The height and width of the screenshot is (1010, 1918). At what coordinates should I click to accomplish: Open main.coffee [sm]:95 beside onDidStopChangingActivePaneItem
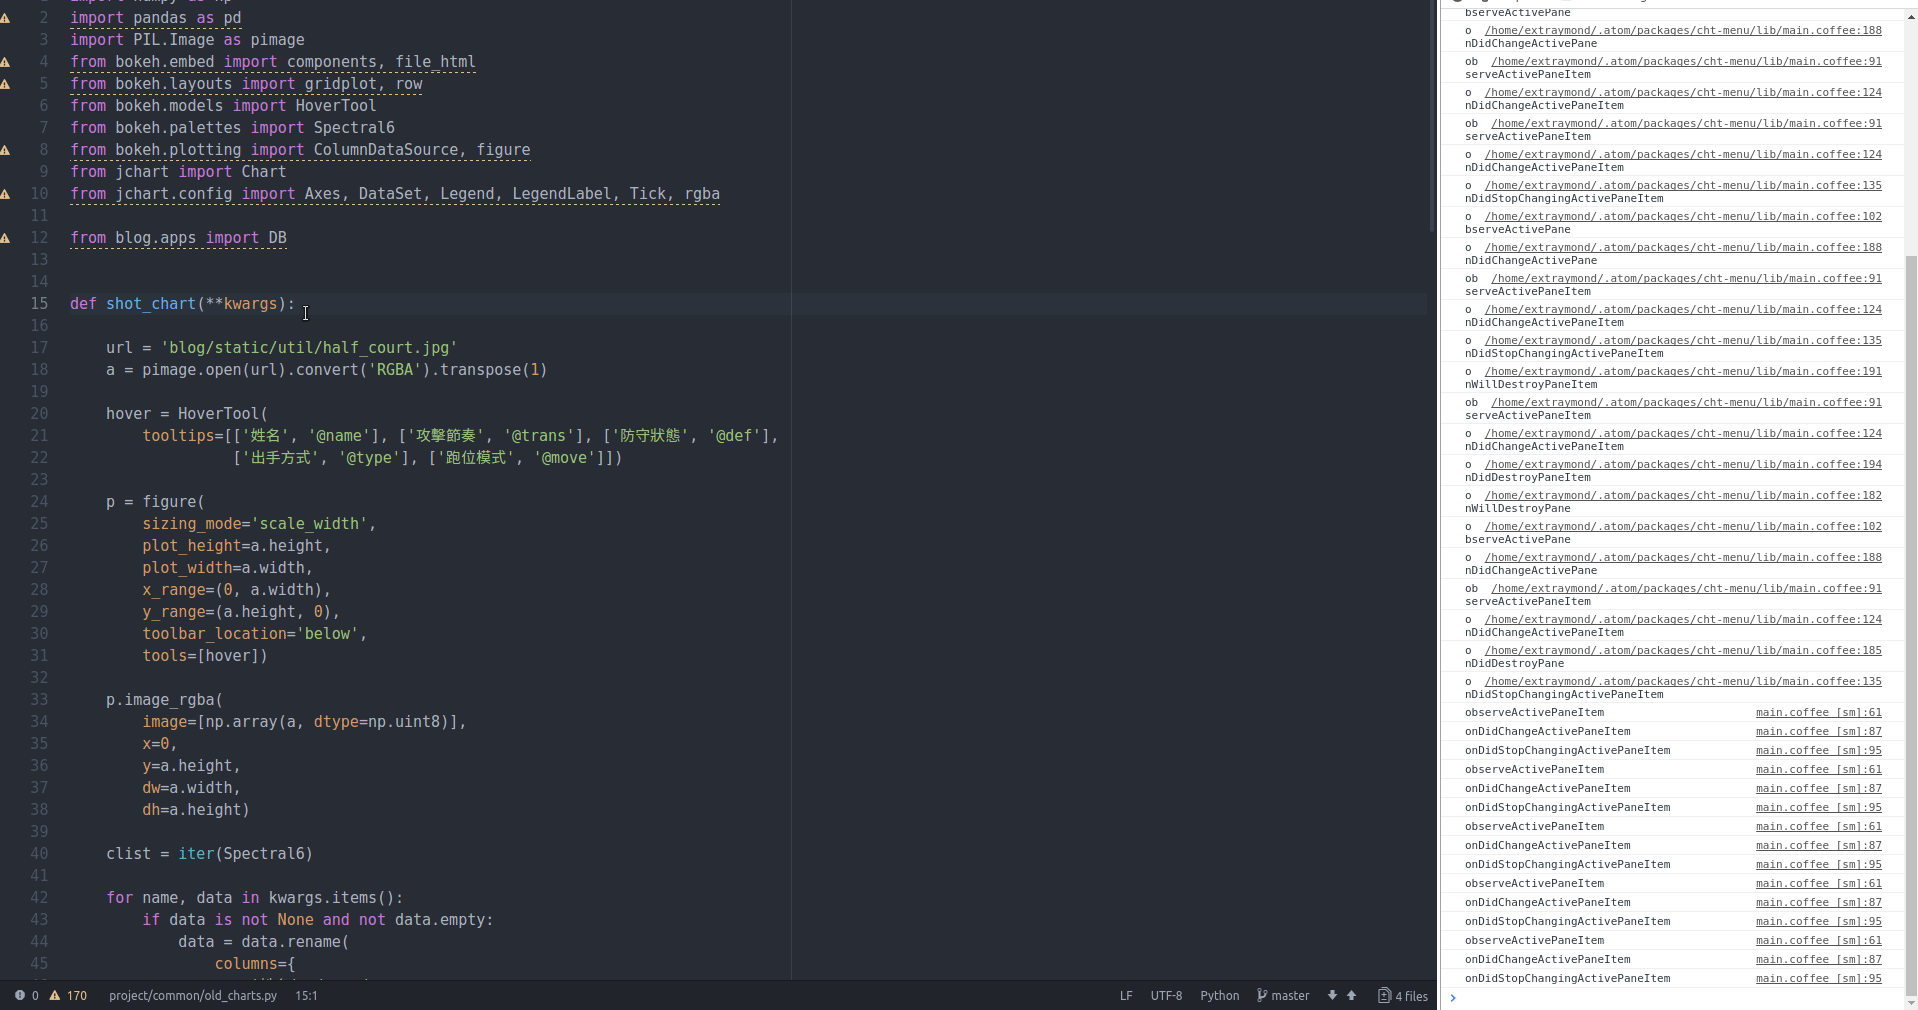coord(1817,750)
